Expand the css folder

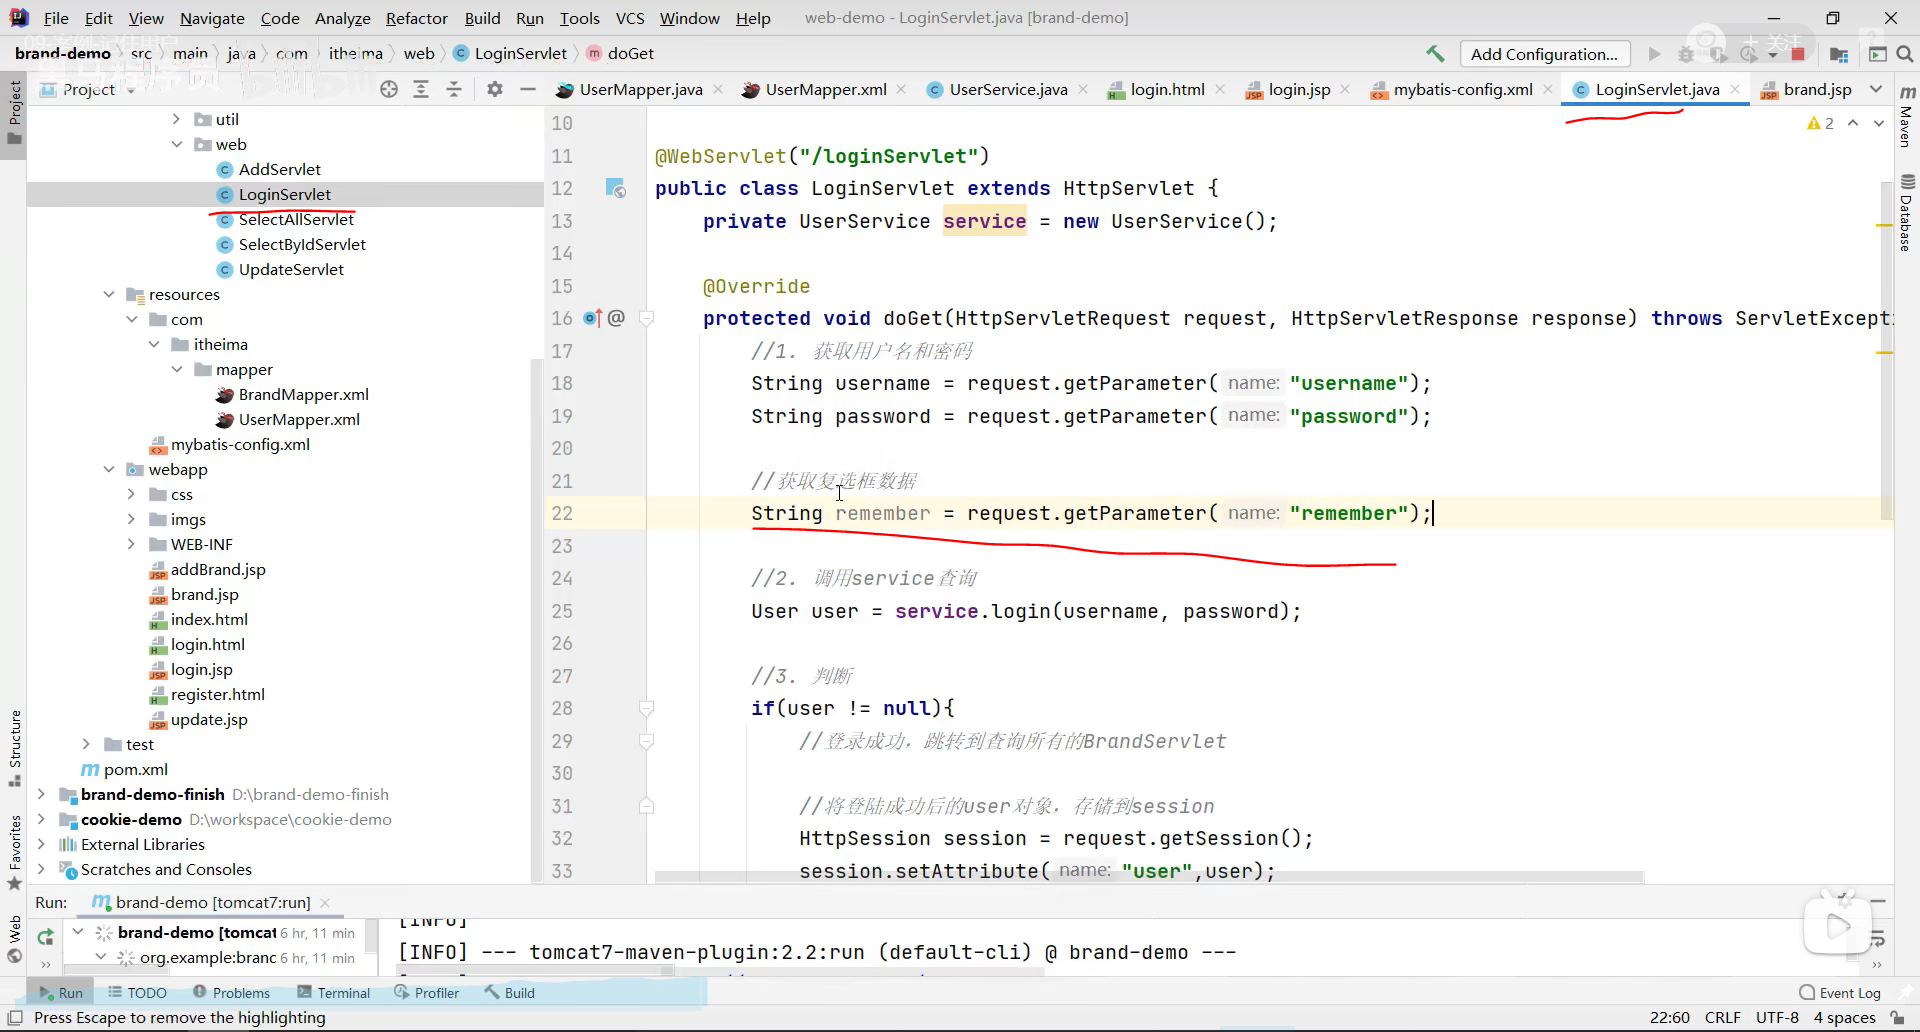(x=131, y=494)
